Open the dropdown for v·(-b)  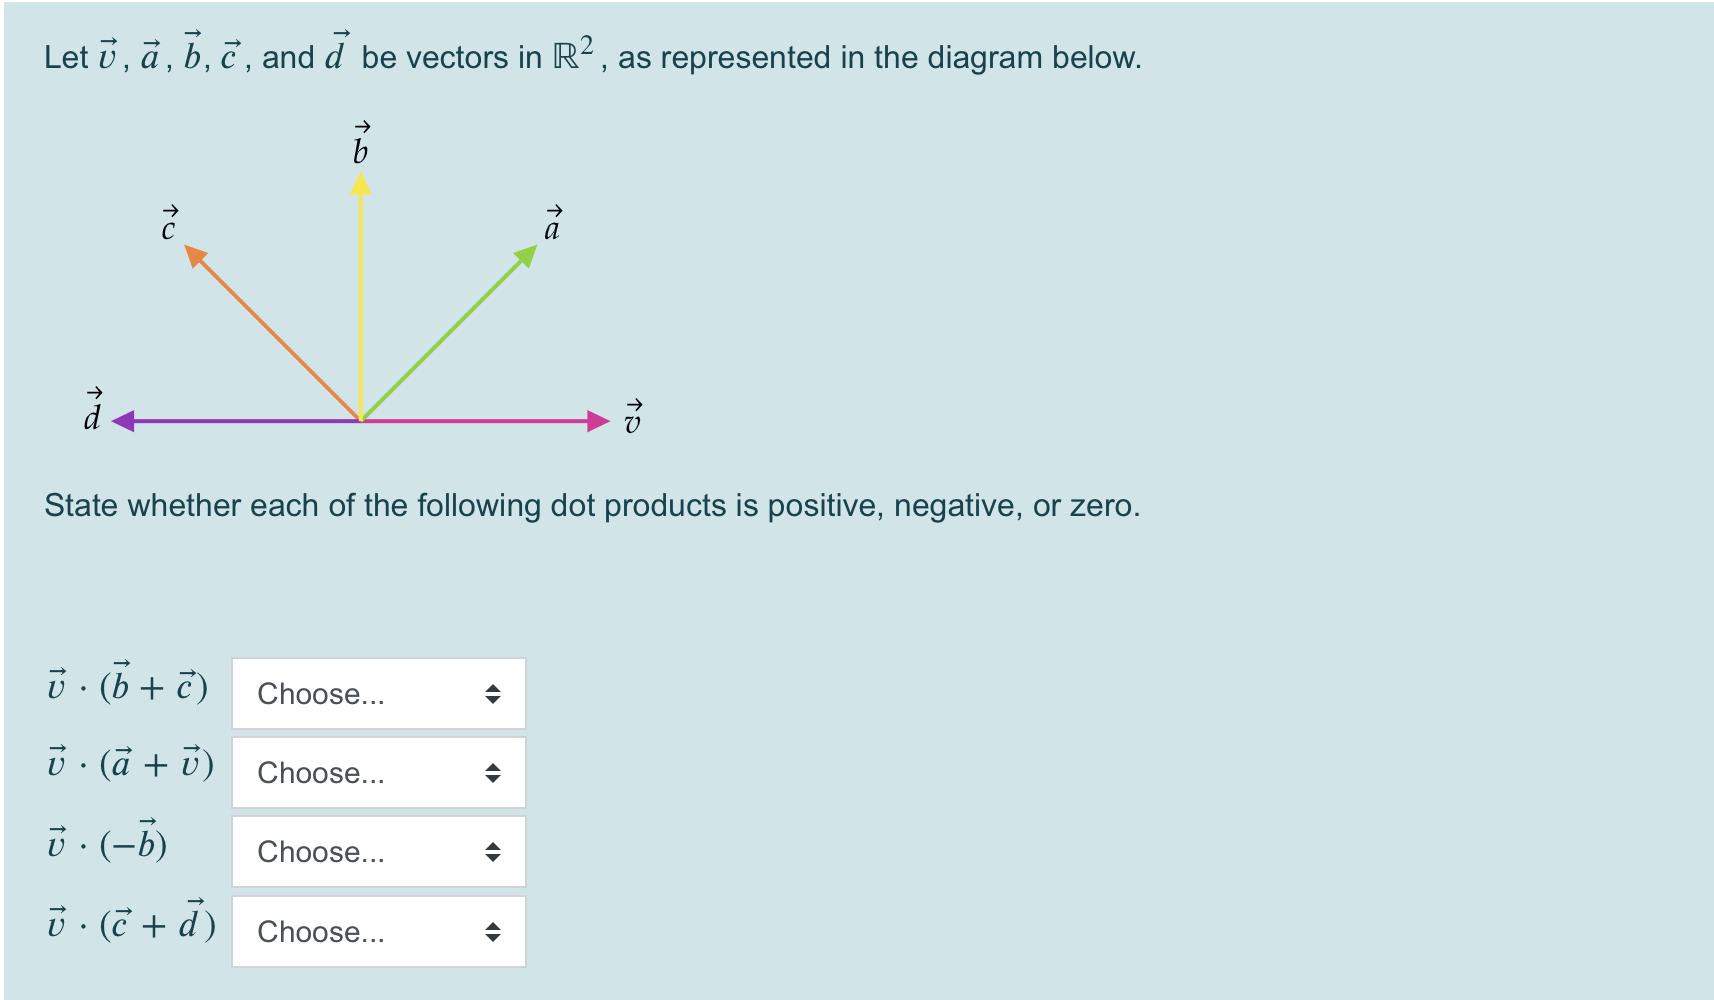(378, 851)
